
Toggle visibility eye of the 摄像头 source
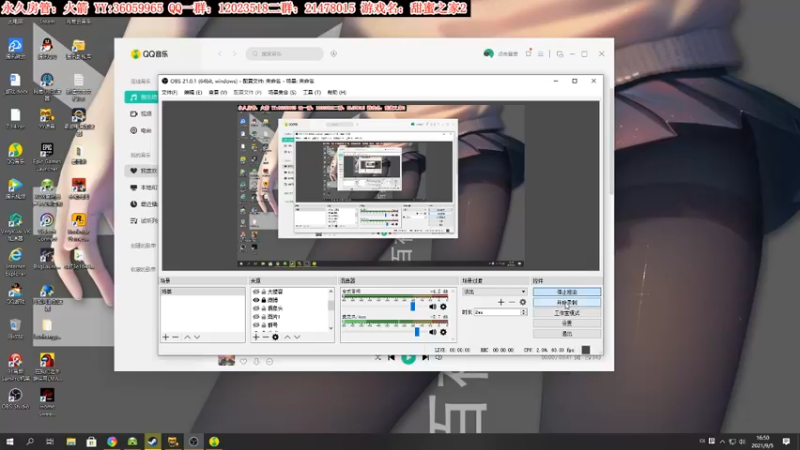point(256,308)
